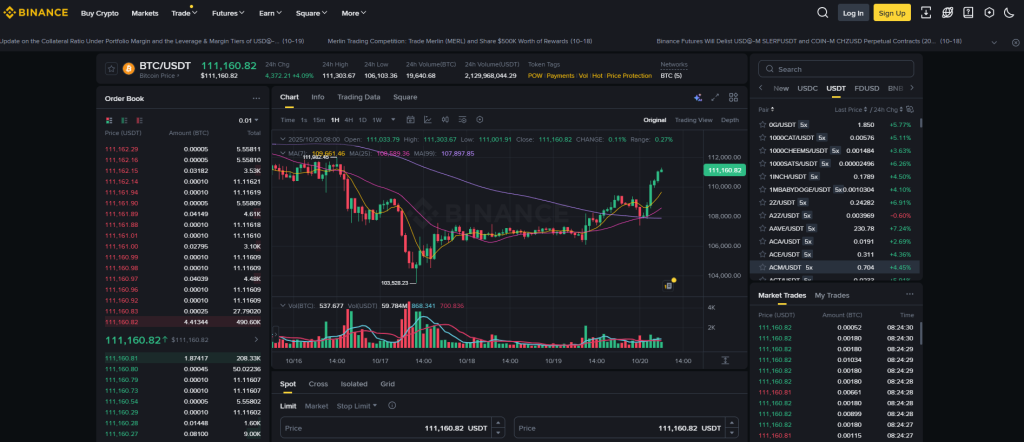Expand the announcements list chevron

[994, 42]
